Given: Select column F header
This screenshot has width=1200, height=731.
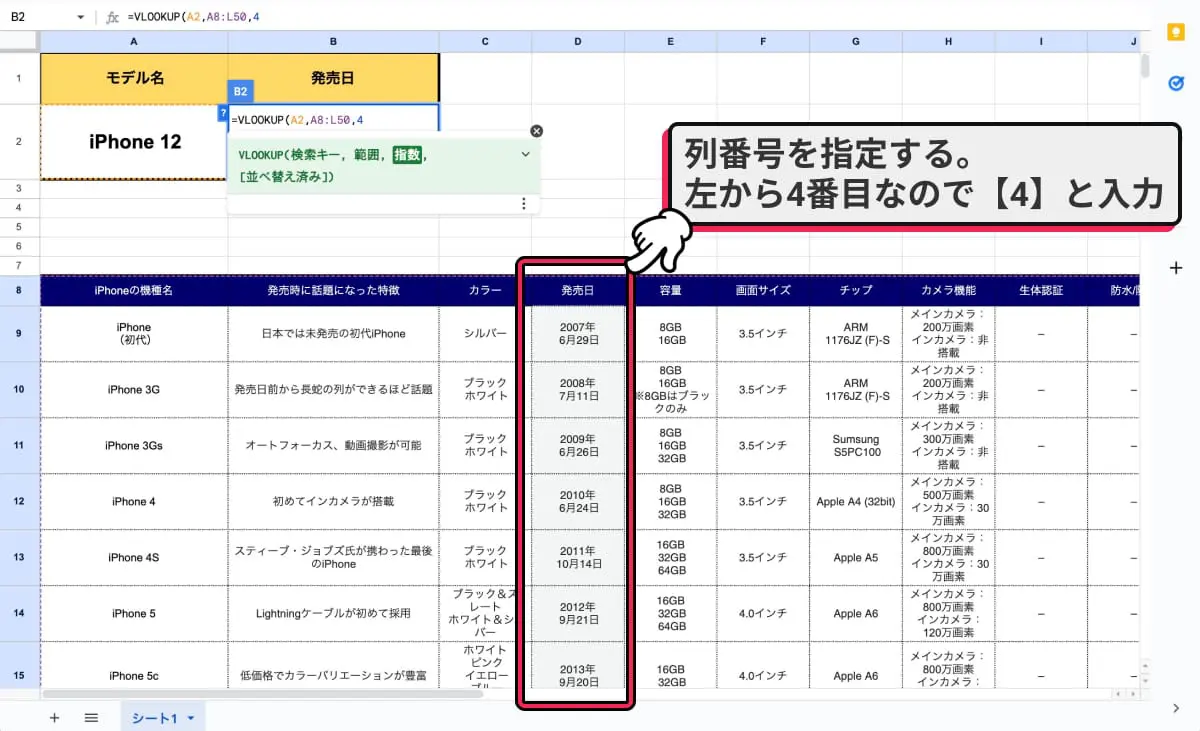Looking at the screenshot, I should pyautogui.click(x=763, y=42).
